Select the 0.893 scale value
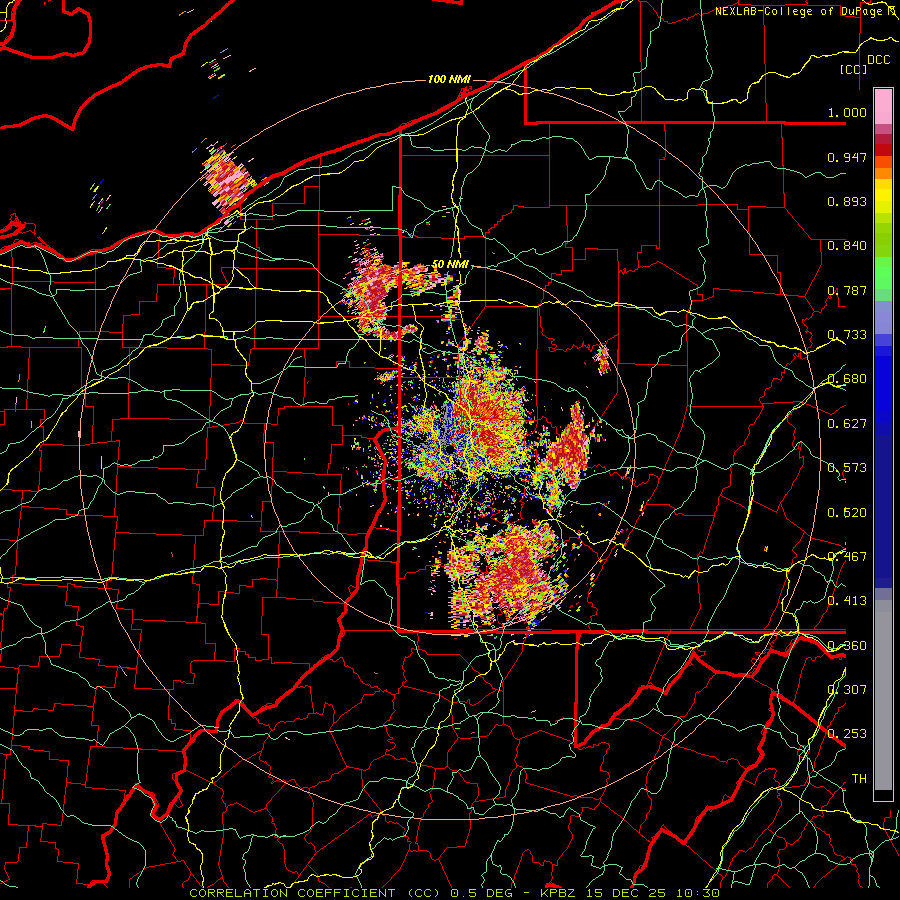The width and height of the screenshot is (900, 900). click(x=847, y=201)
